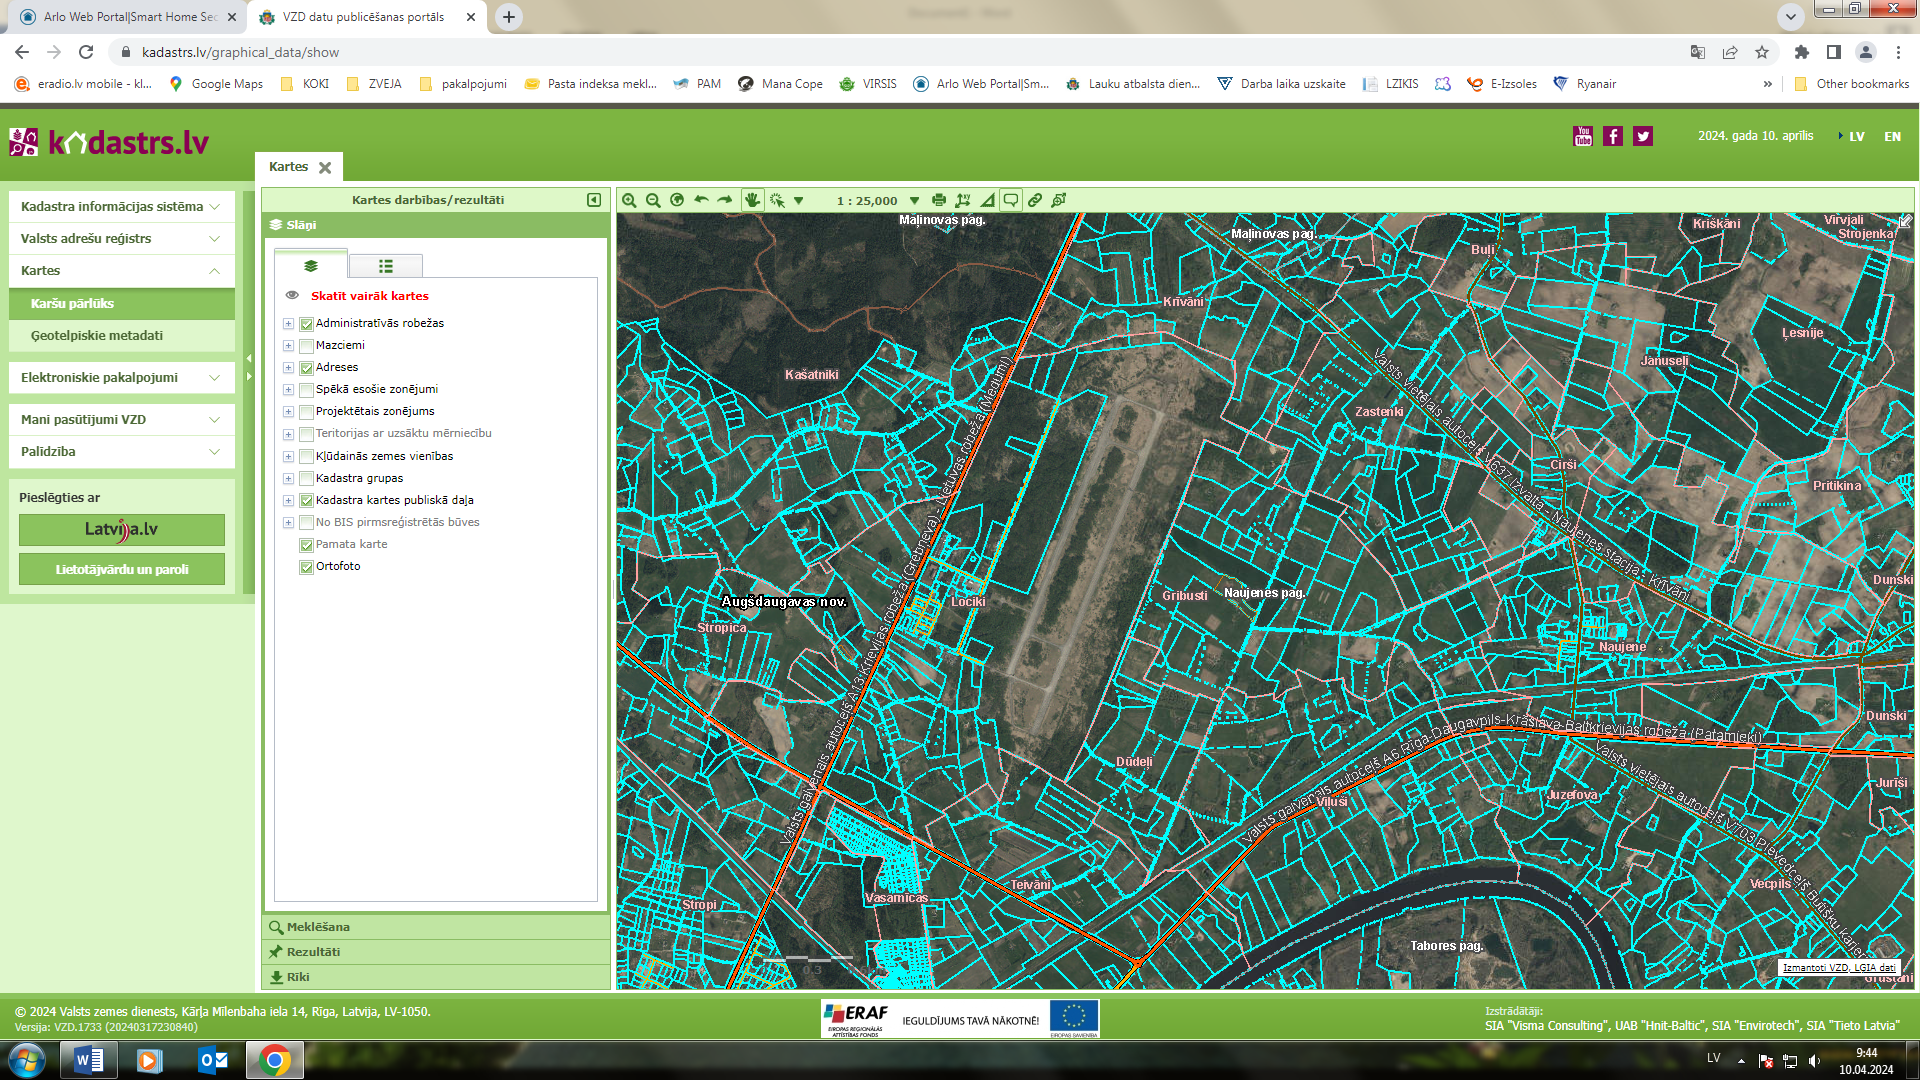1920x1080 pixels.
Task: Expand Mani pasūtījumi VZD menu
Action: (x=121, y=419)
